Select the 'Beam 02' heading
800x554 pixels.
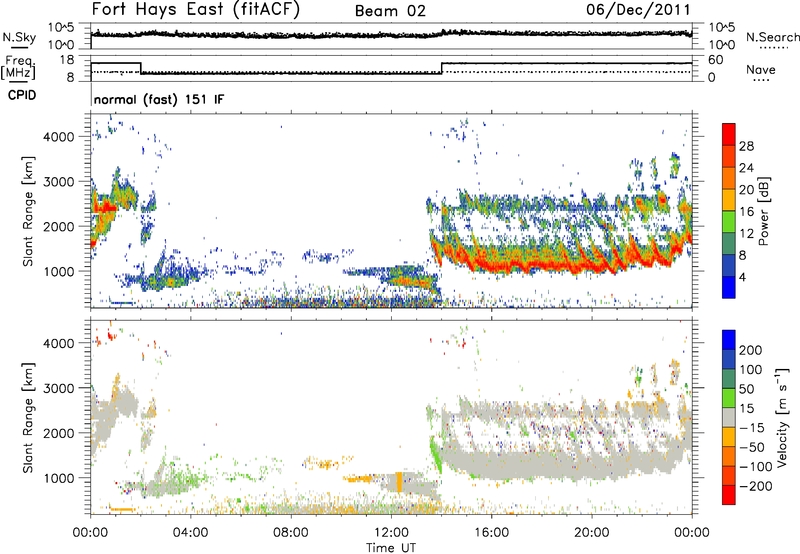pos(390,11)
